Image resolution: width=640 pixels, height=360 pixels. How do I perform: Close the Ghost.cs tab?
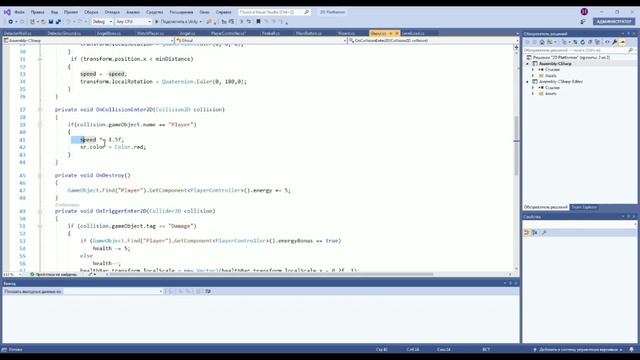click(x=397, y=33)
